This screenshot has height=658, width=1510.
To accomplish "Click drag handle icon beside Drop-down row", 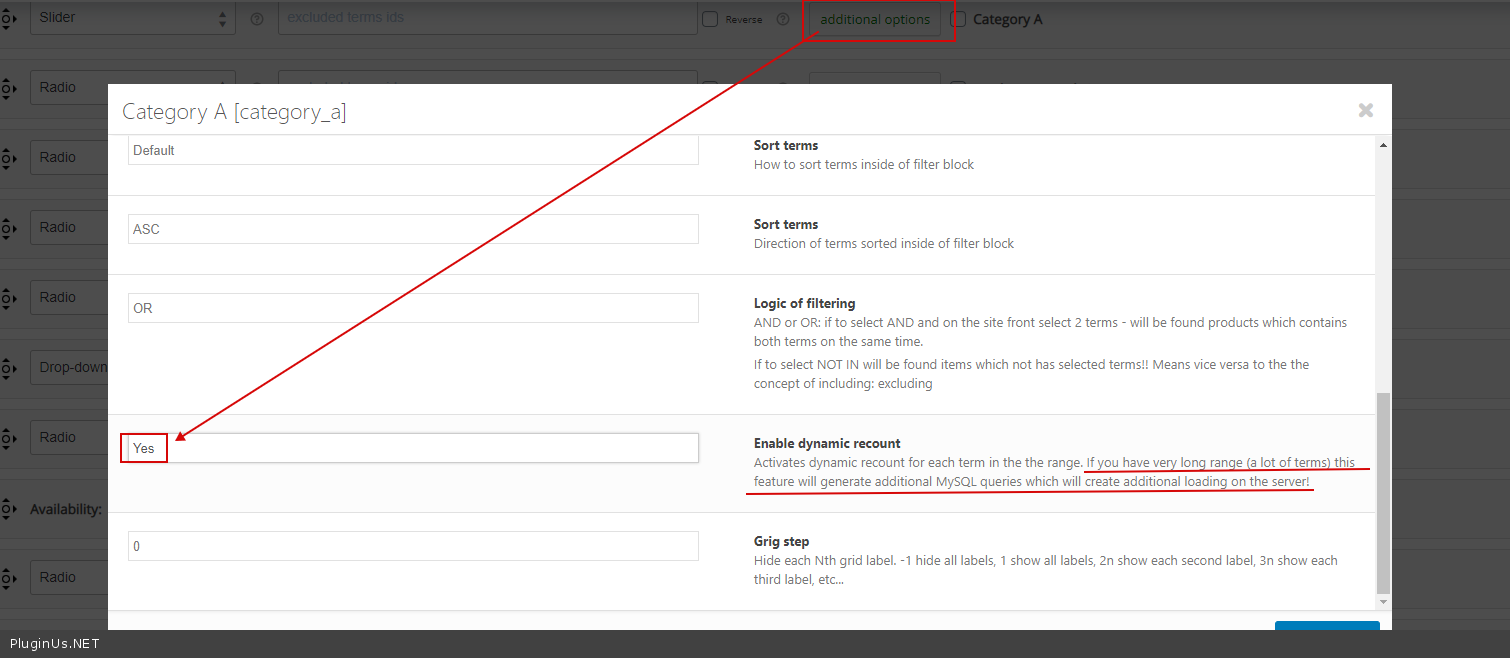I will (7, 368).
